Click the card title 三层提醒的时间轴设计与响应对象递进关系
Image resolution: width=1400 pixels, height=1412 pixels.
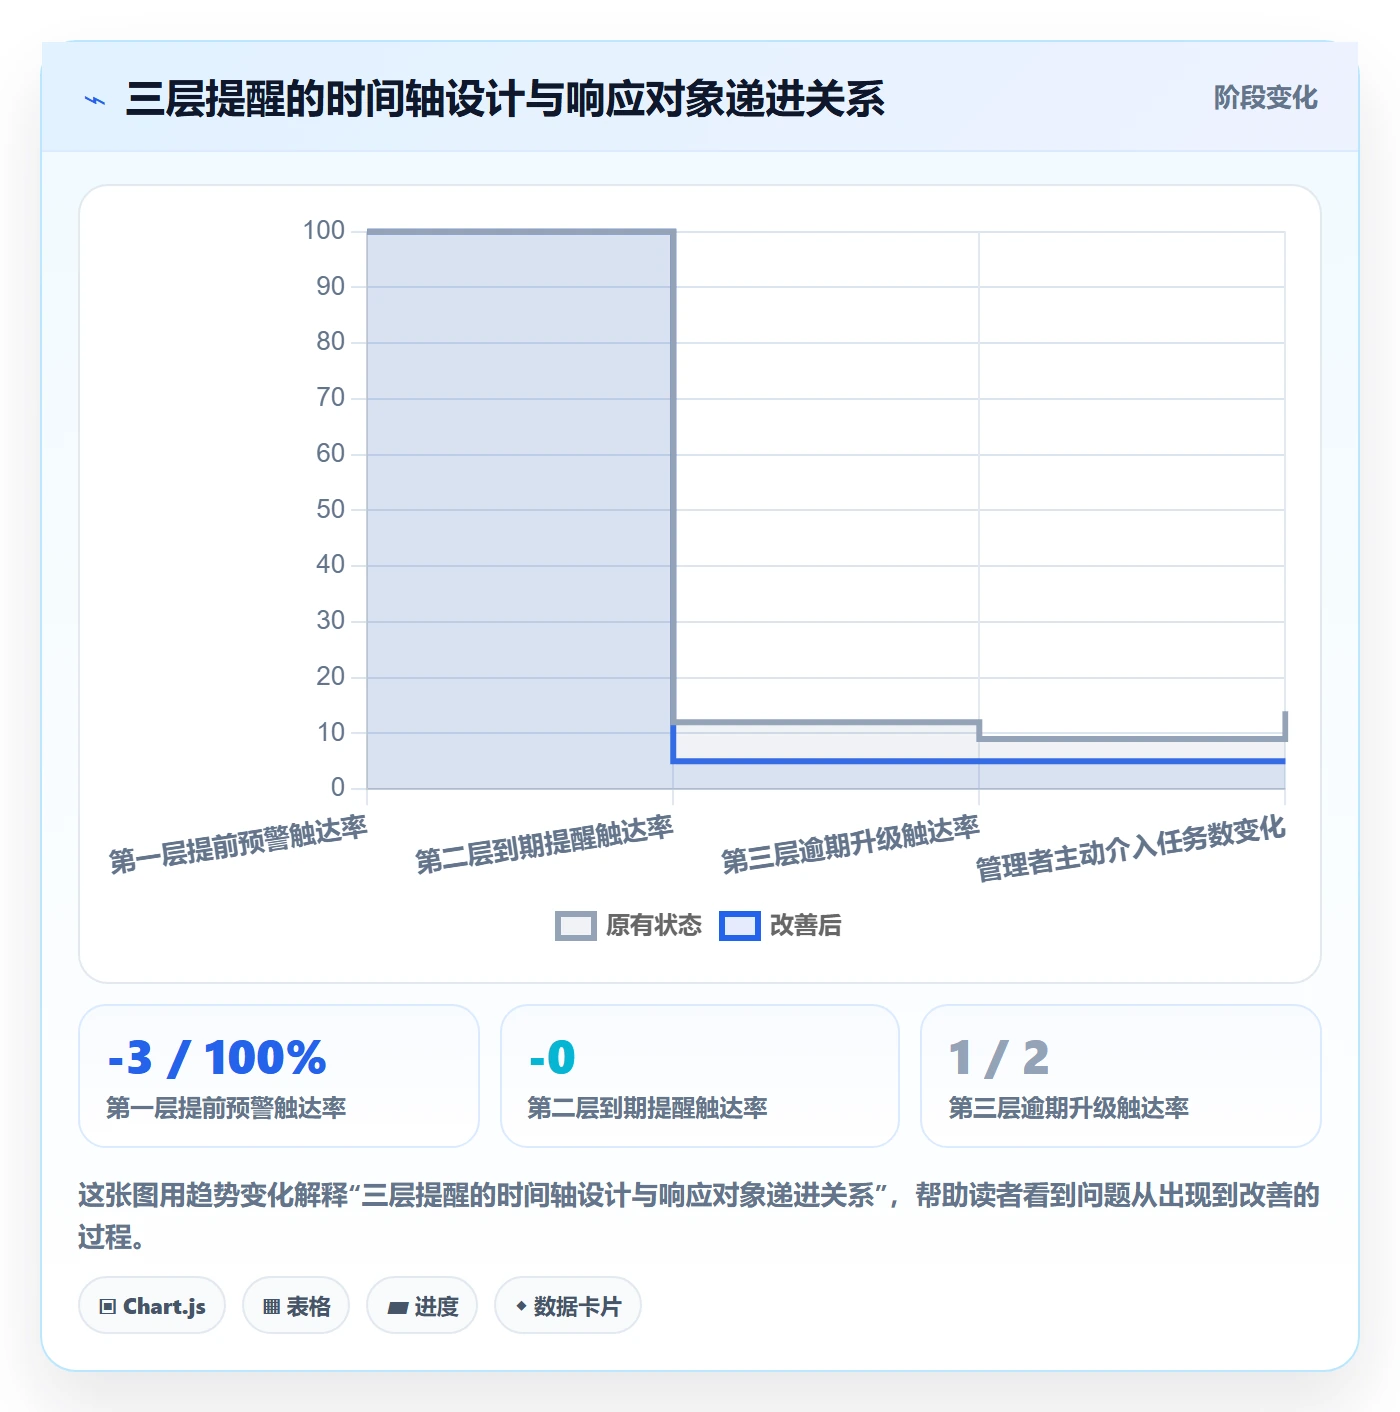505,99
